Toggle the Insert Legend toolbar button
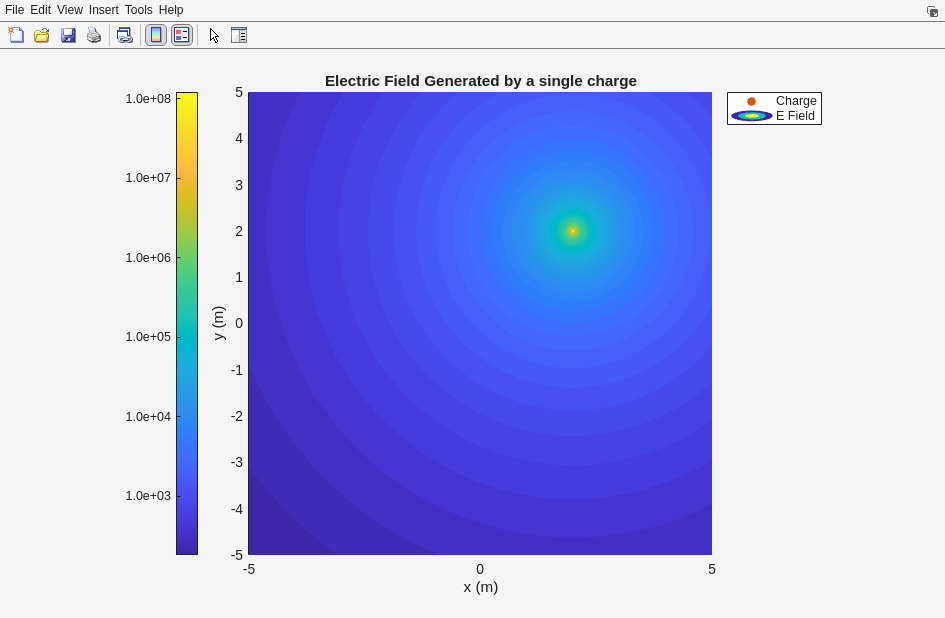 181,35
